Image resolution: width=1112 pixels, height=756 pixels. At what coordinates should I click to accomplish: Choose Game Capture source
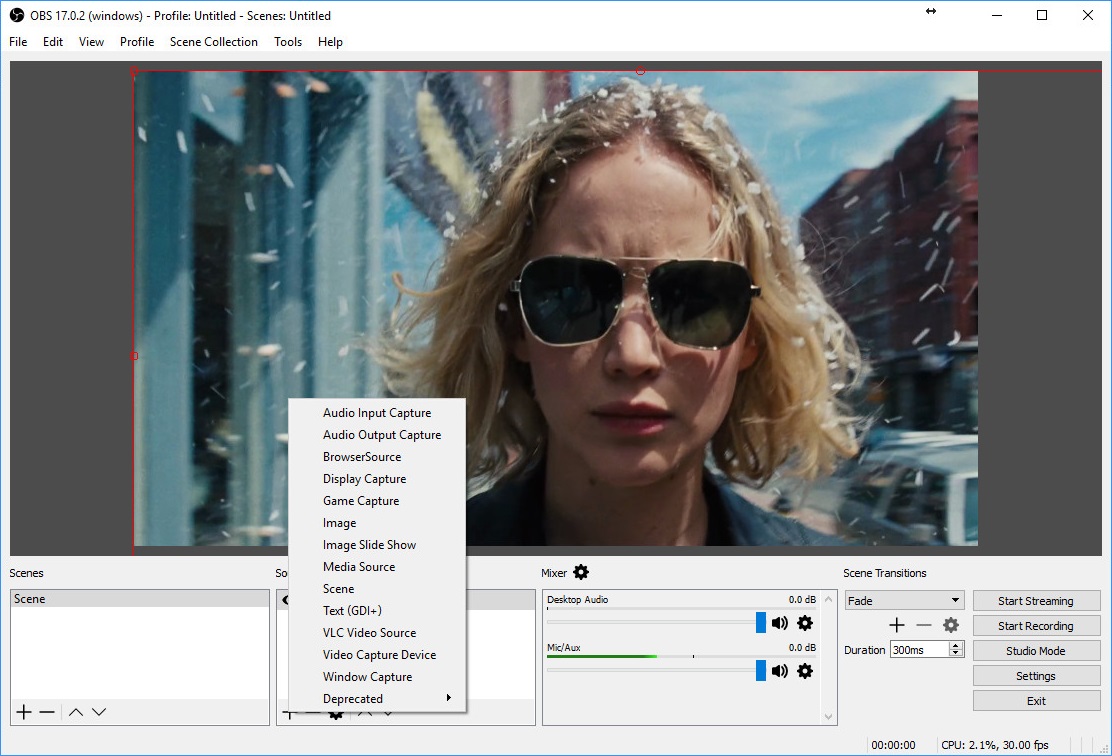[377, 501]
